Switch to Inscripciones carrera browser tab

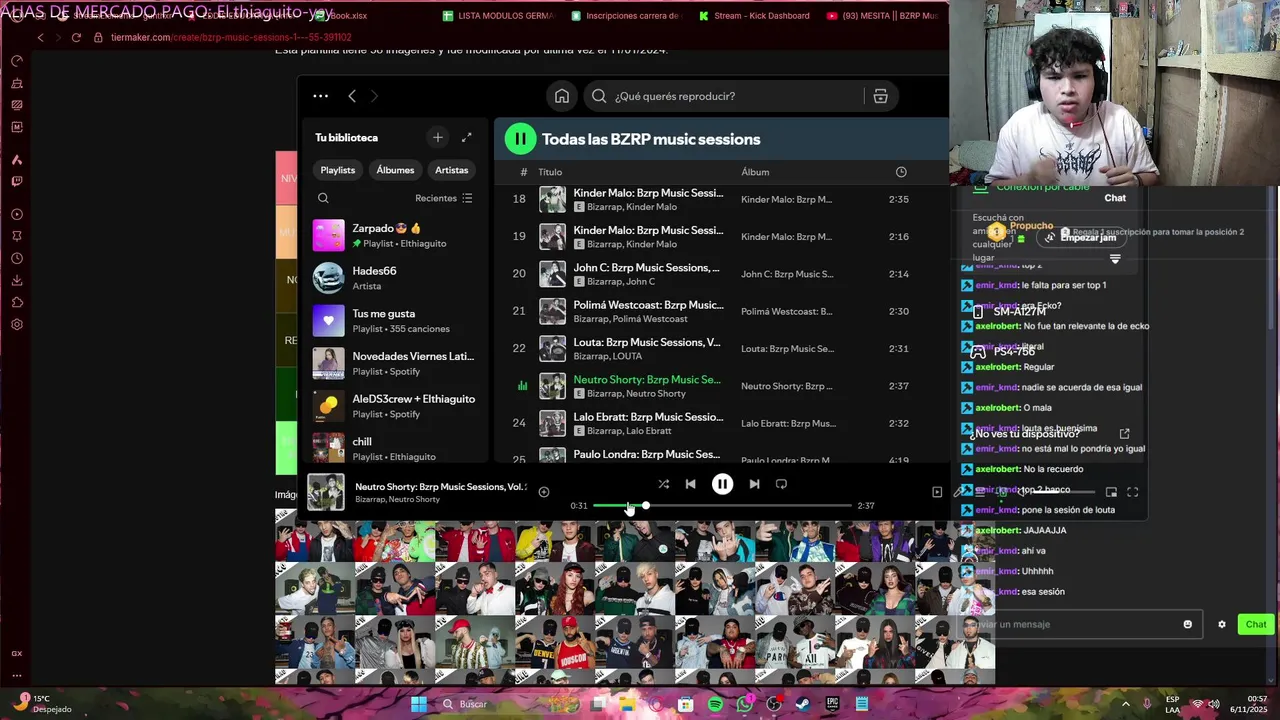pos(626,16)
